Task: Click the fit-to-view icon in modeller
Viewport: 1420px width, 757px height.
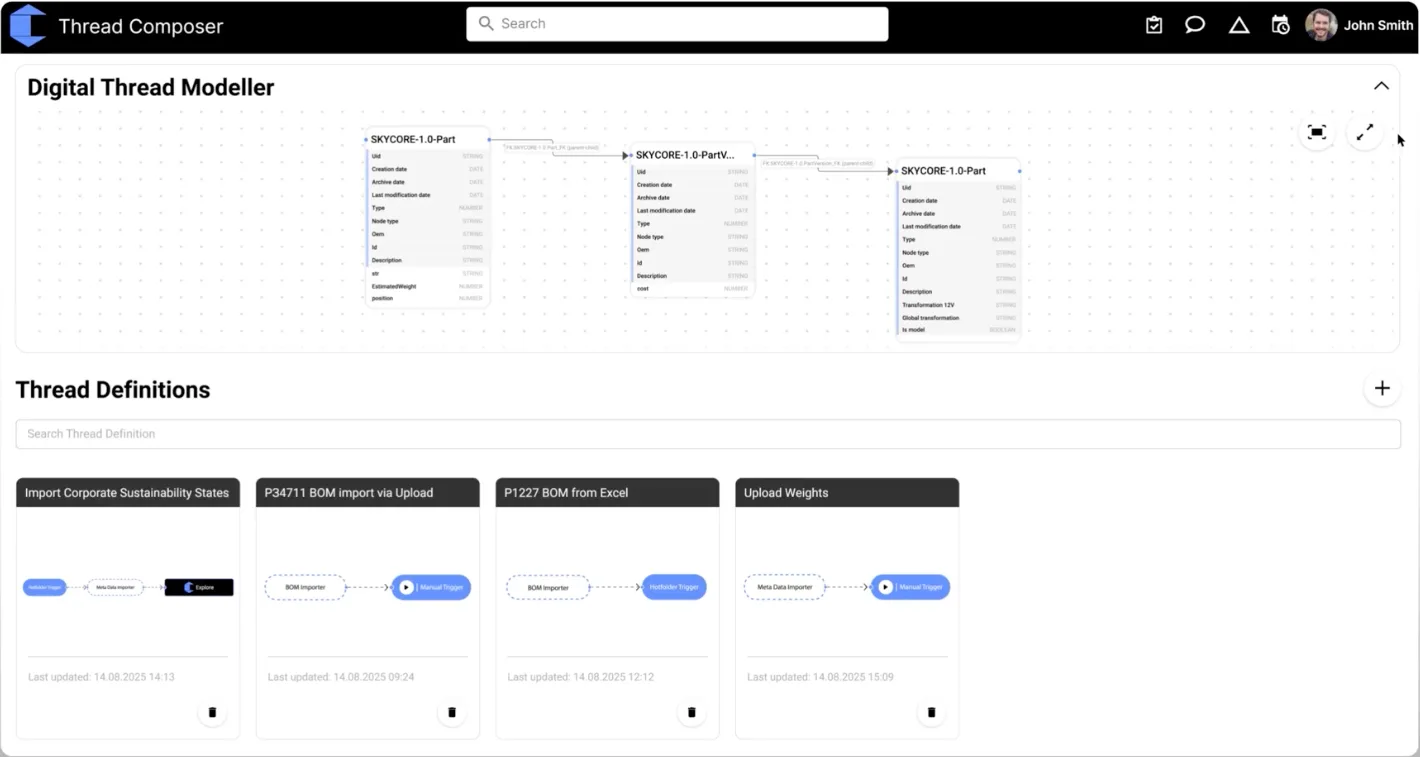Action: [1317, 132]
